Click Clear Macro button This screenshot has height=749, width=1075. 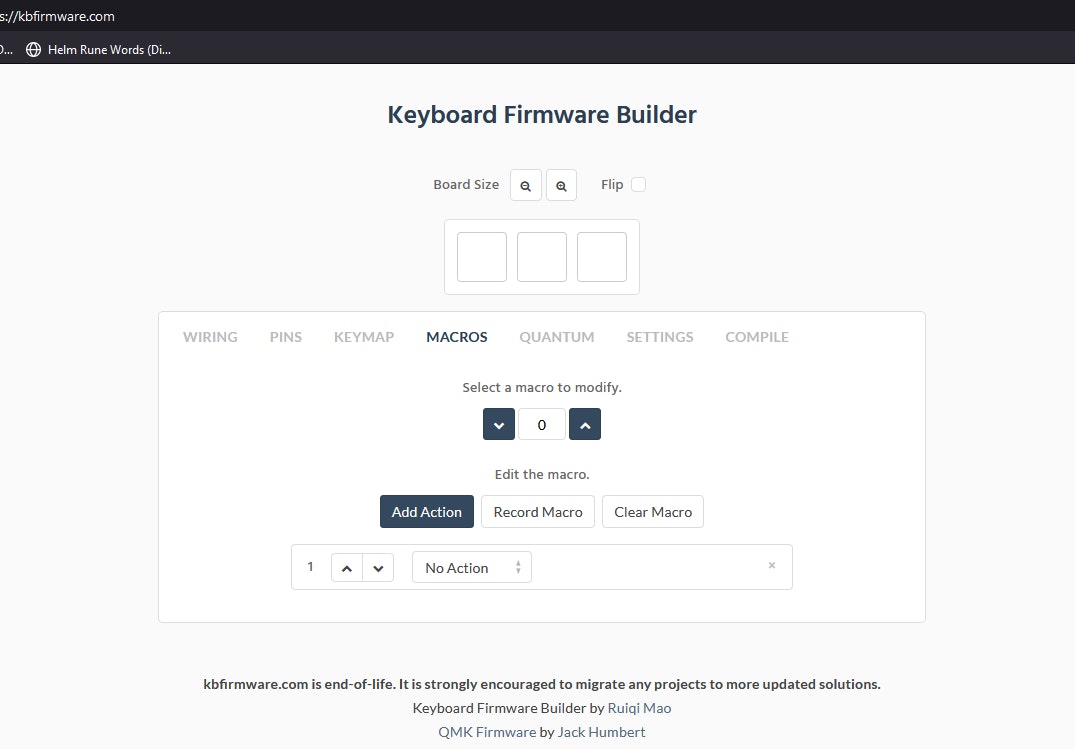pyautogui.click(x=653, y=512)
